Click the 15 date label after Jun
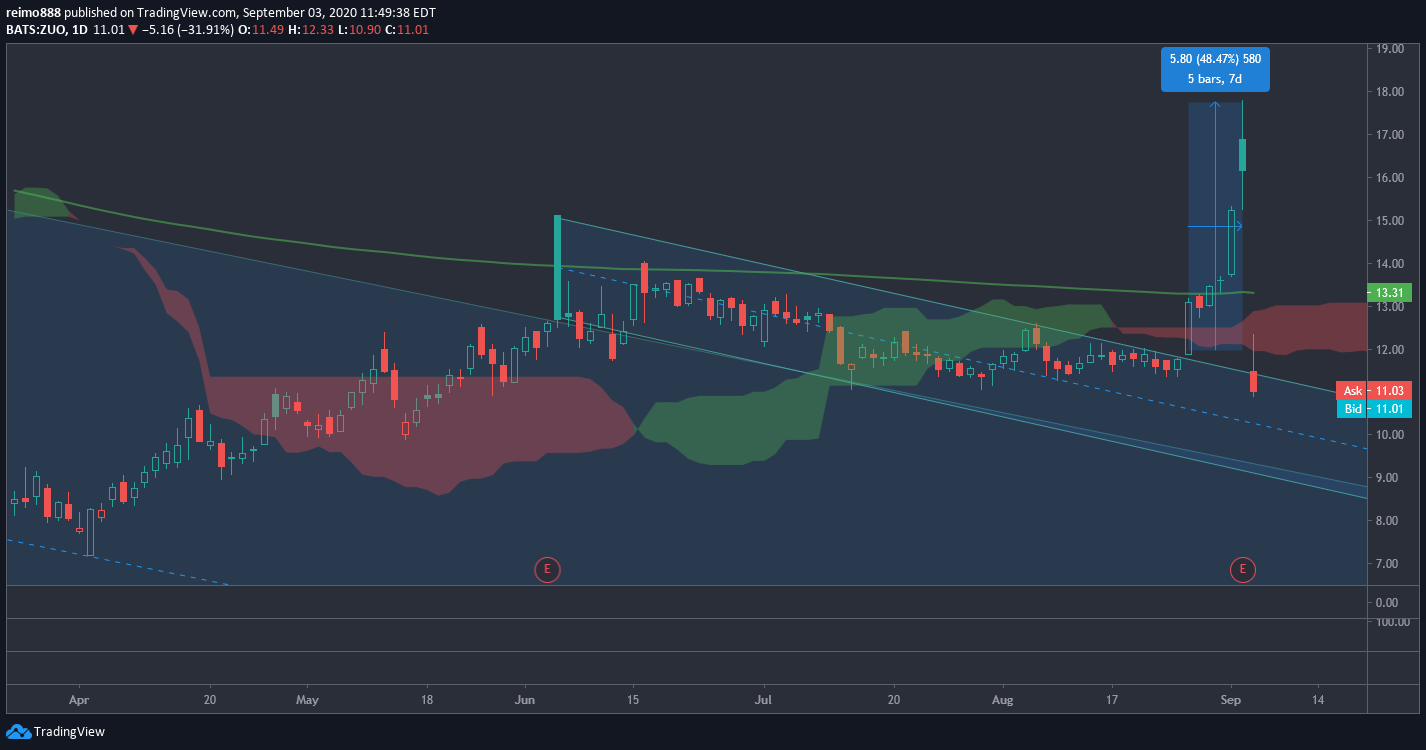 click(x=632, y=700)
